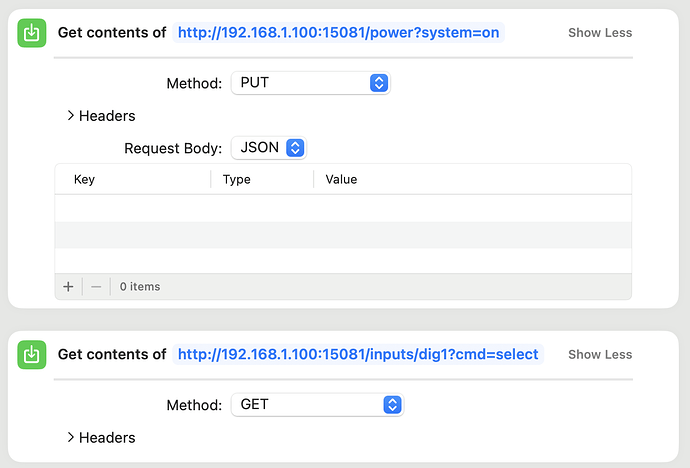Click the Key column header
Screen dimensions: 690x468
[84, 180]
